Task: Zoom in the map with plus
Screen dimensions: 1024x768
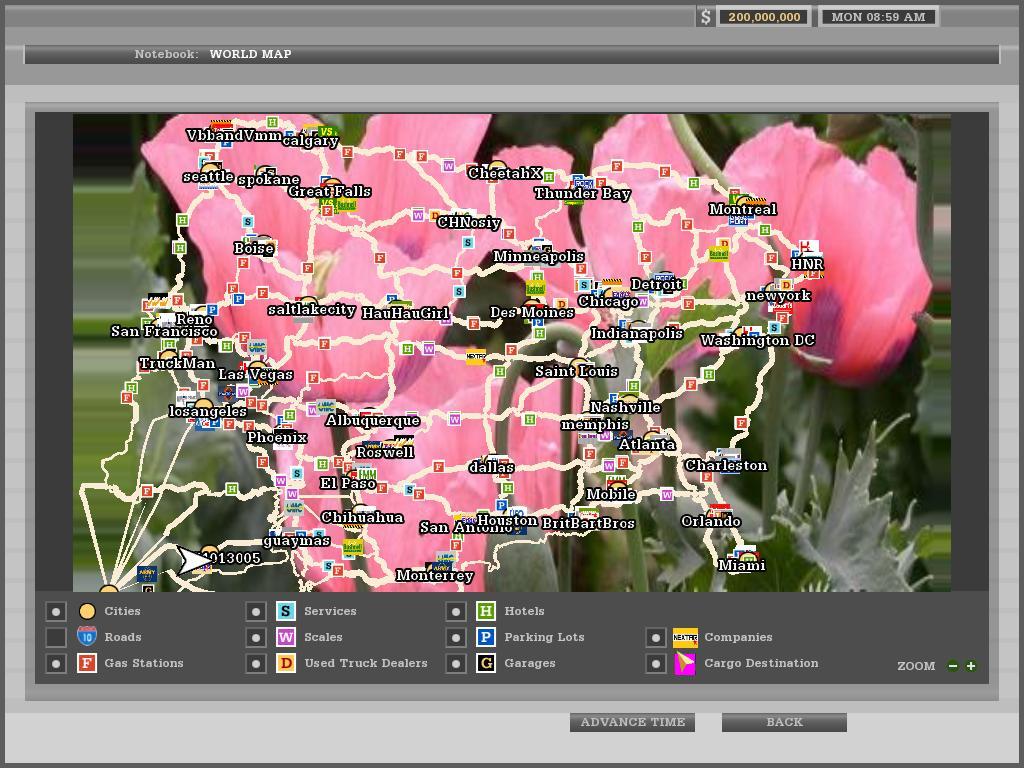Action: point(970,666)
